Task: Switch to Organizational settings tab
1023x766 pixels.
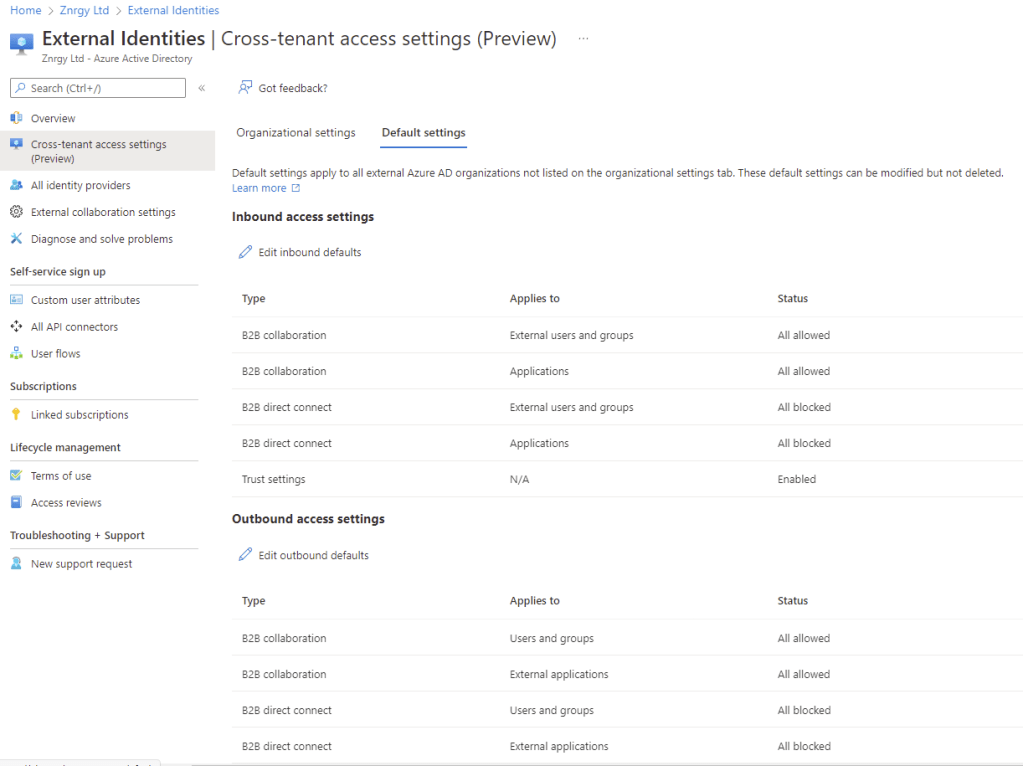Action: tap(295, 133)
